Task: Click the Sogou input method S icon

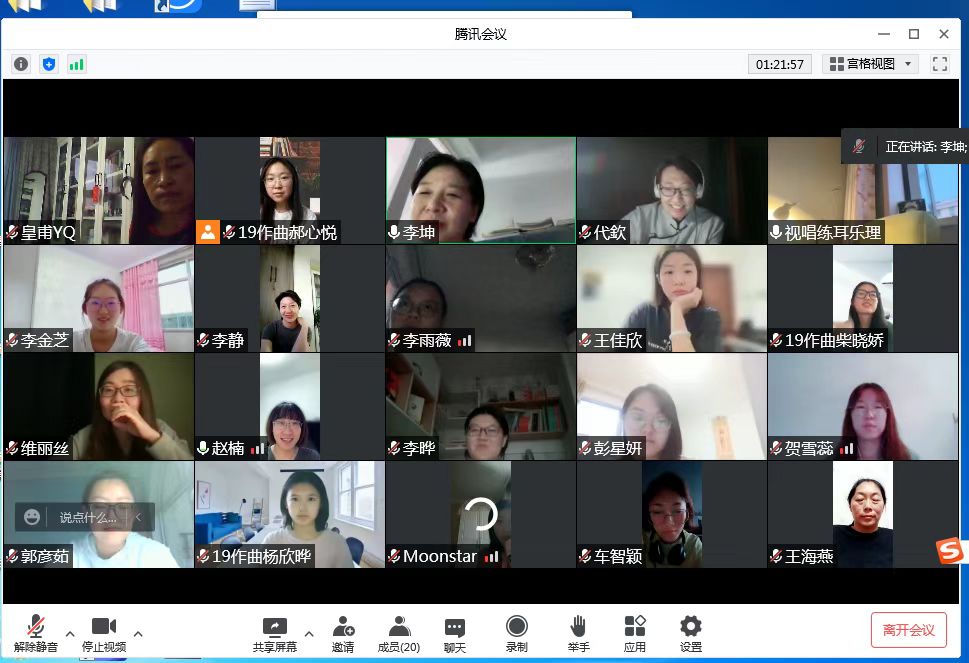Action: pyautogui.click(x=950, y=550)
